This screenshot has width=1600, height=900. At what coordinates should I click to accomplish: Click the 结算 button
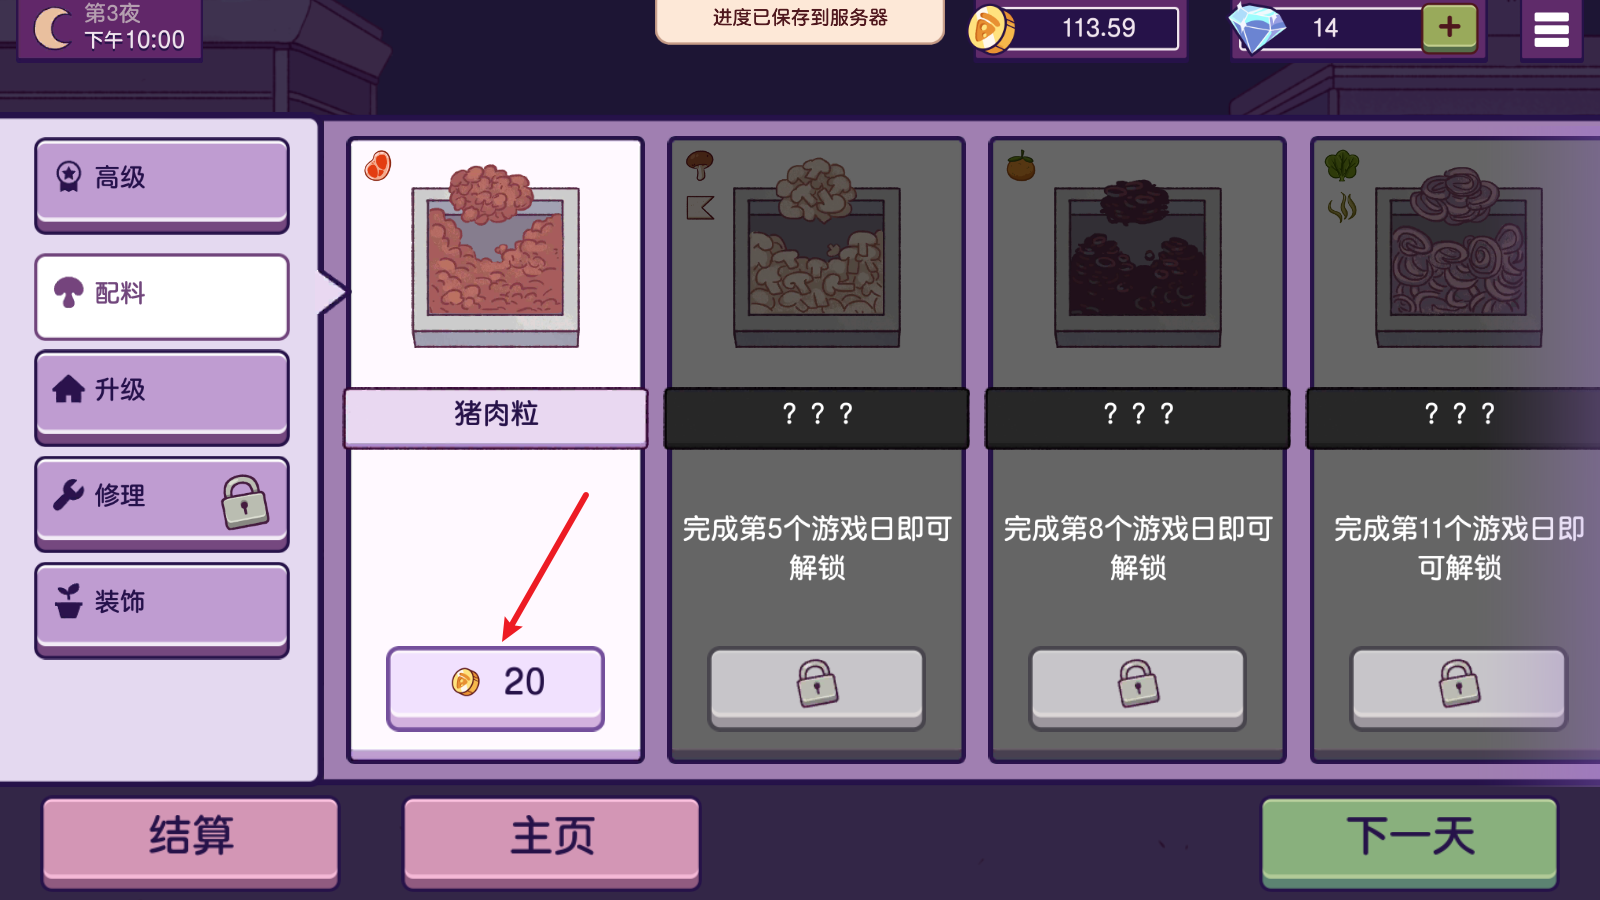(x=190, y=841)
